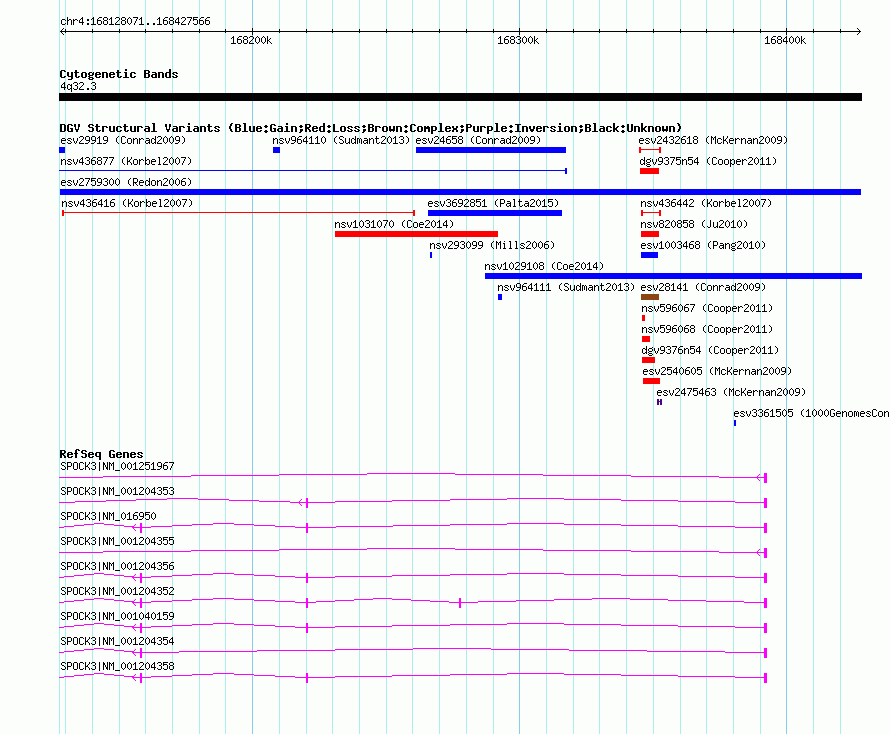Select the esv3692851 blue gain bar
Screen dimensions: 890x734
tap(495, 213)
